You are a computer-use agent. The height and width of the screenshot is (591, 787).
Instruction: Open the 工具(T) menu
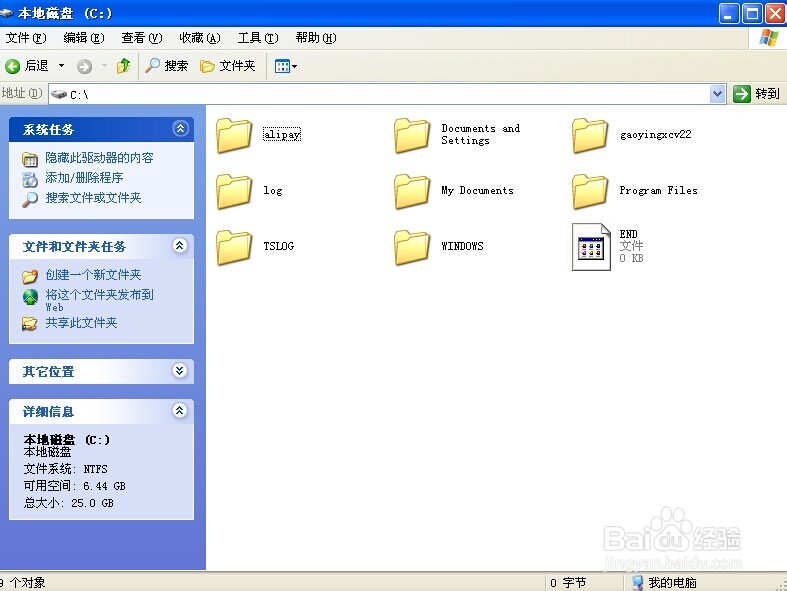tap(258, 38)
